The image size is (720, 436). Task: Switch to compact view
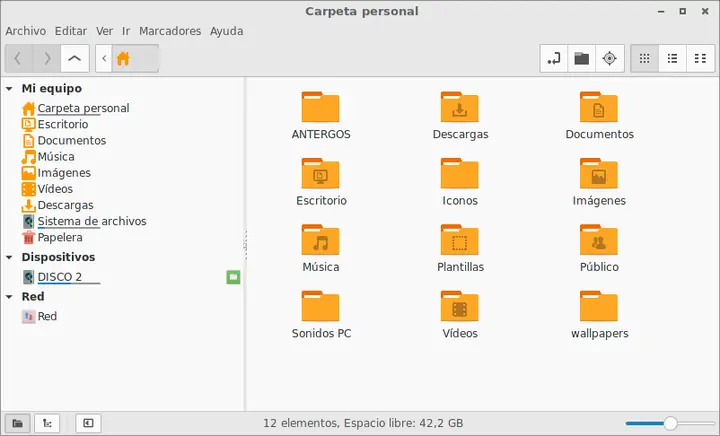coord(700,58)
